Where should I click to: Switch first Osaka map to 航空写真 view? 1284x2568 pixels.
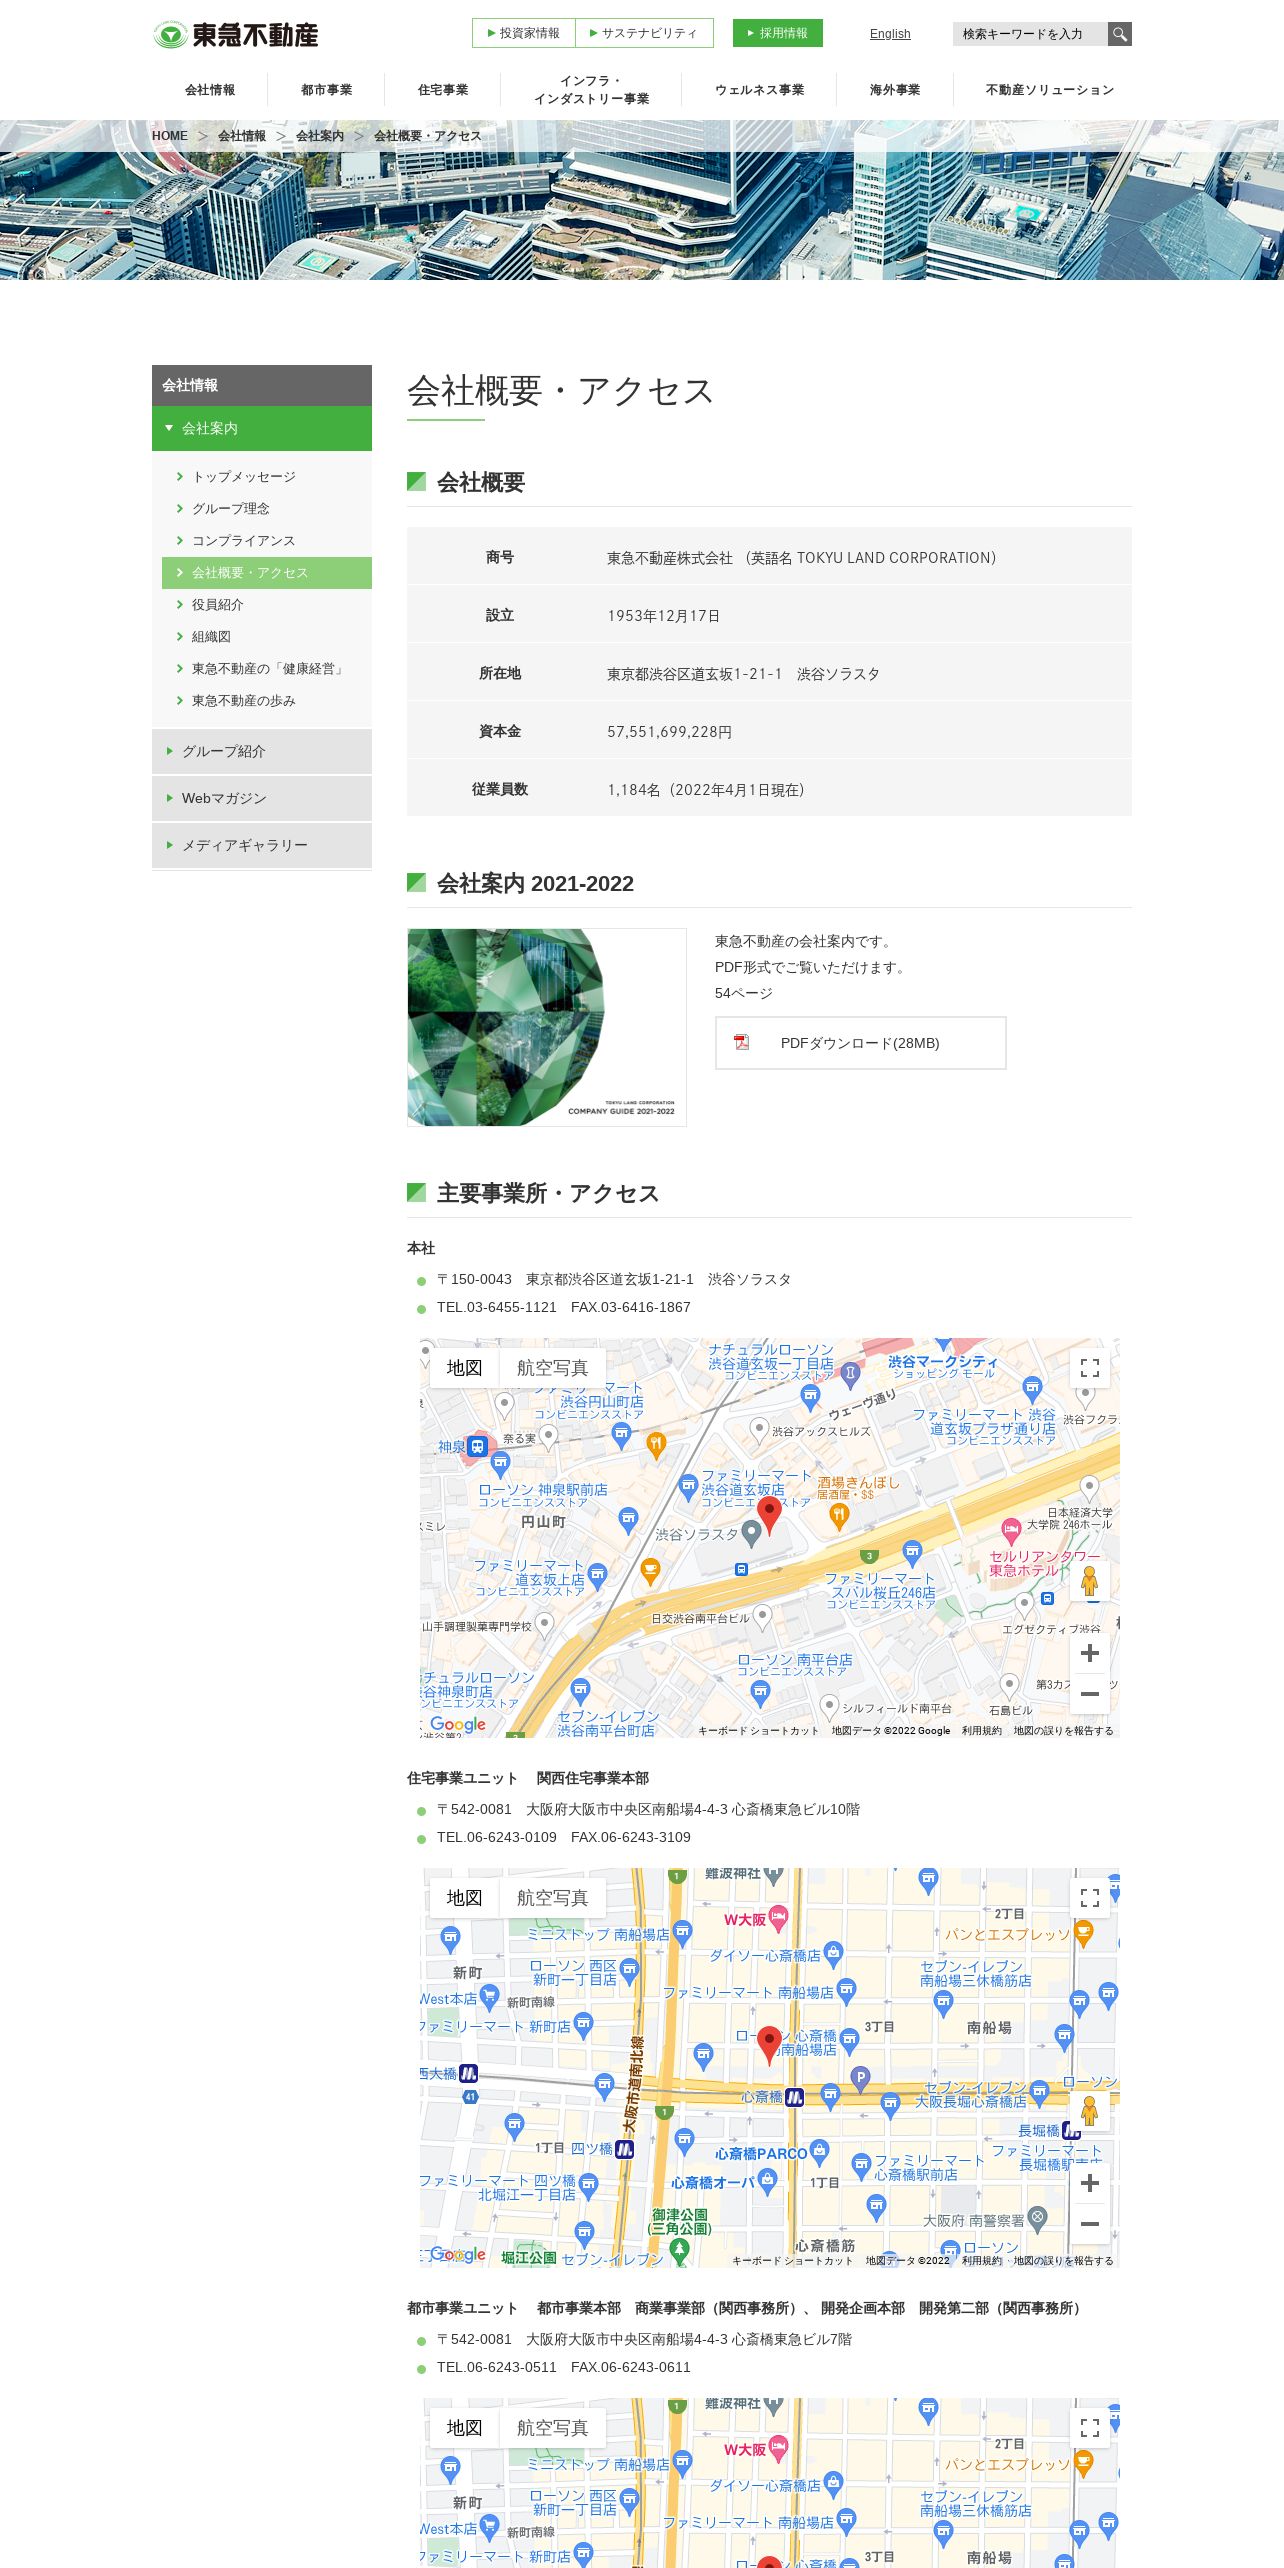point(552,1898)
